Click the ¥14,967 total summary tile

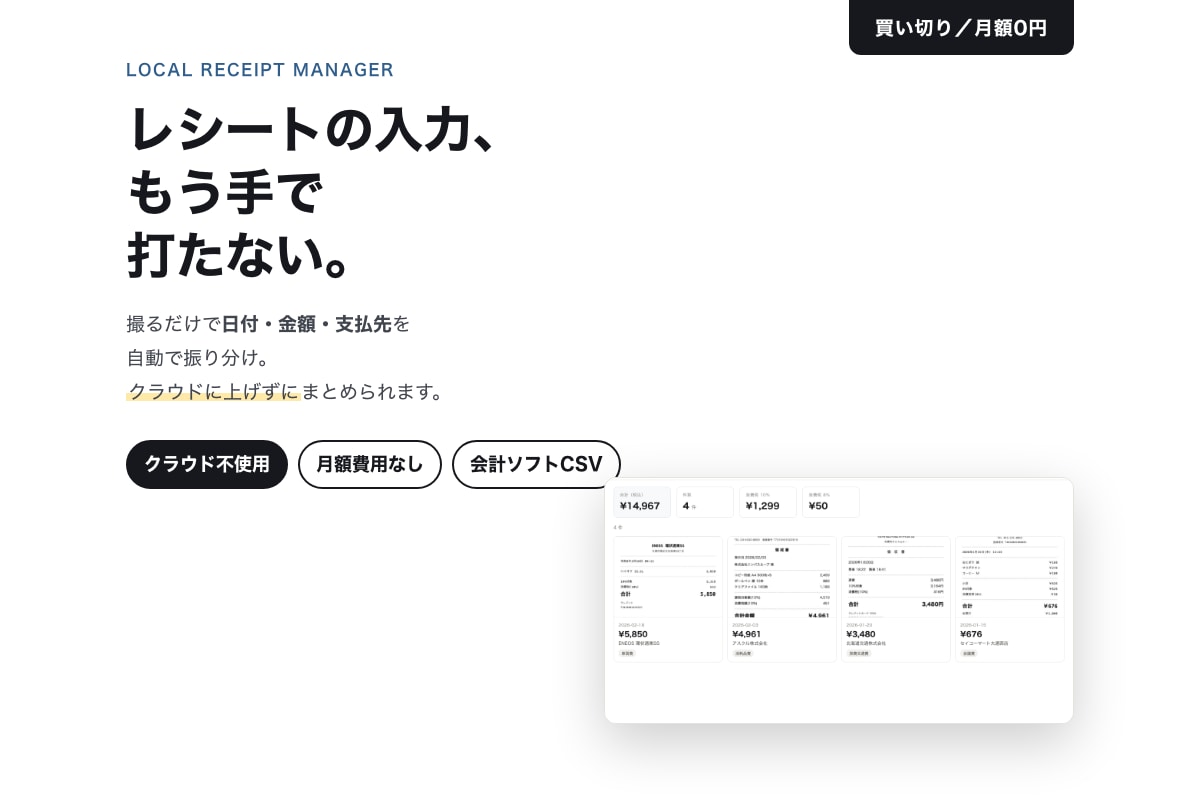click(642, 502)
